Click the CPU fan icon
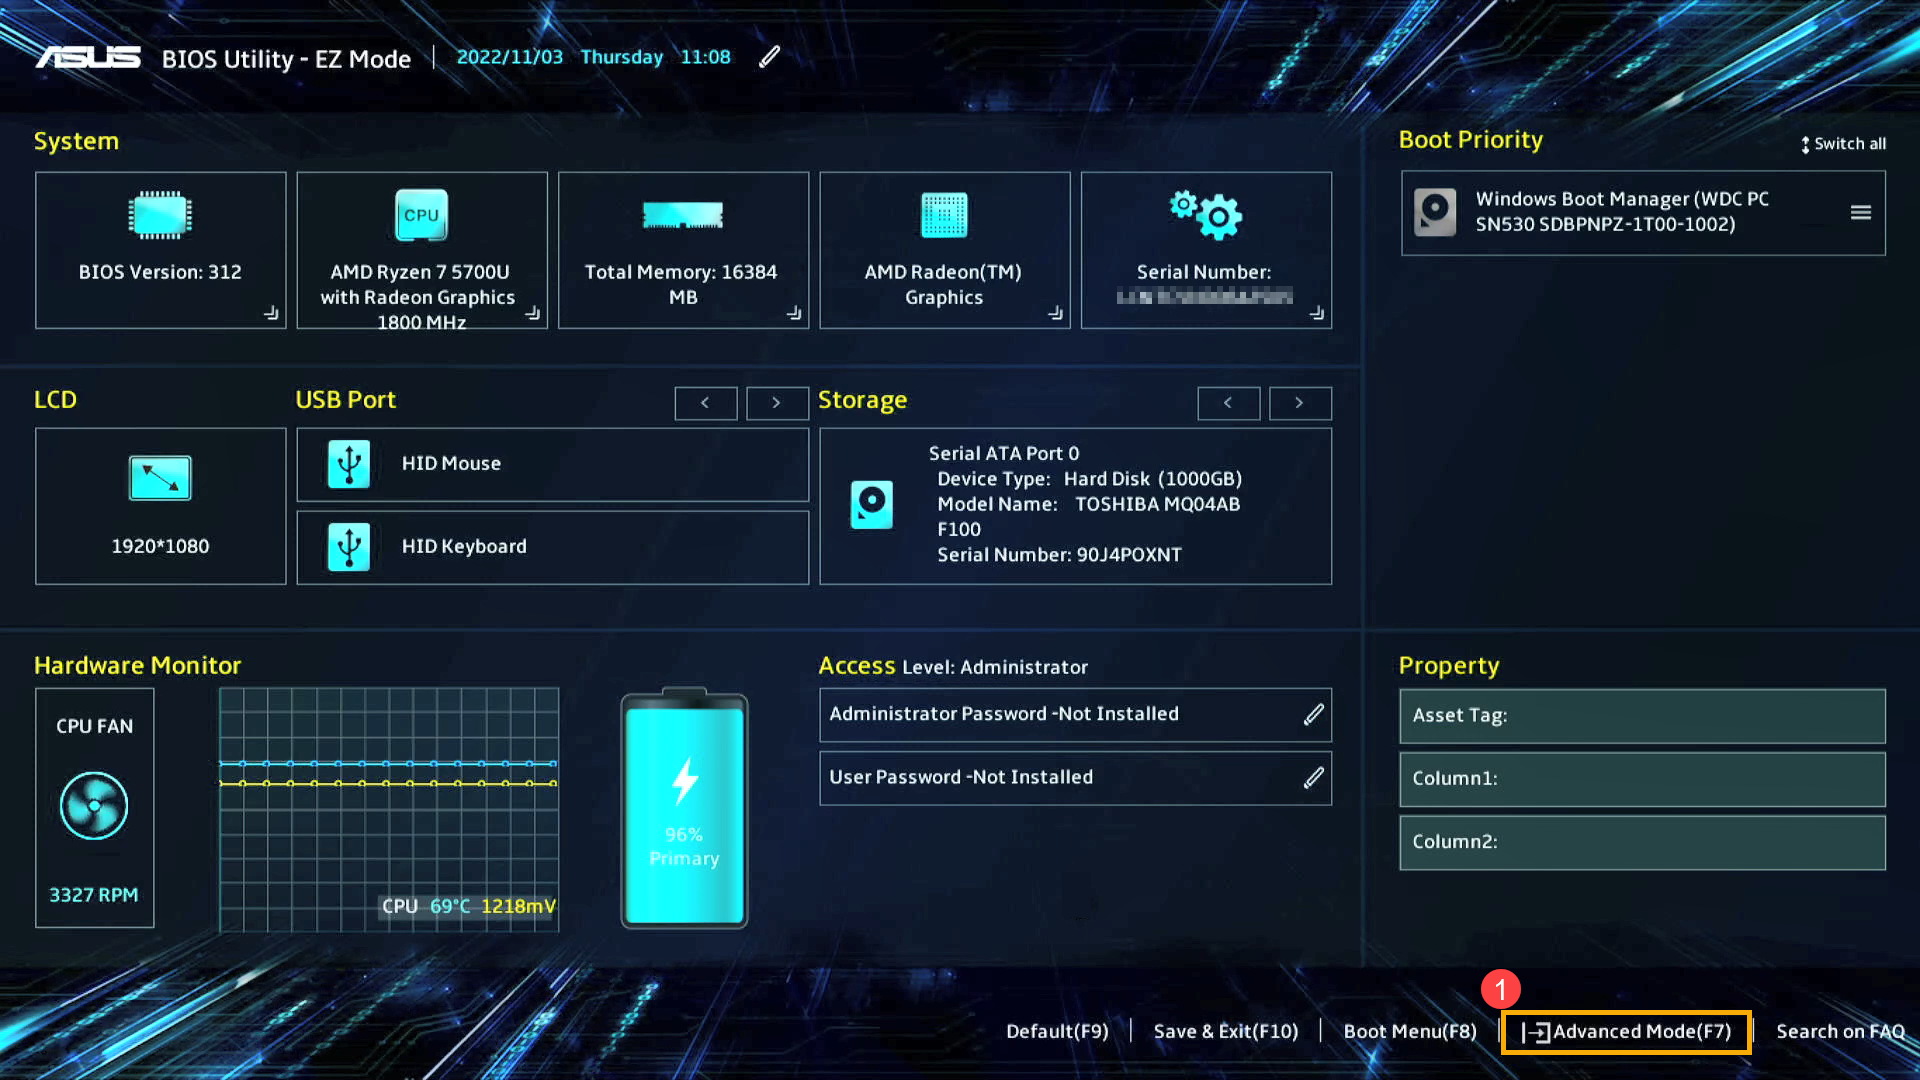 tap(94, 805)
